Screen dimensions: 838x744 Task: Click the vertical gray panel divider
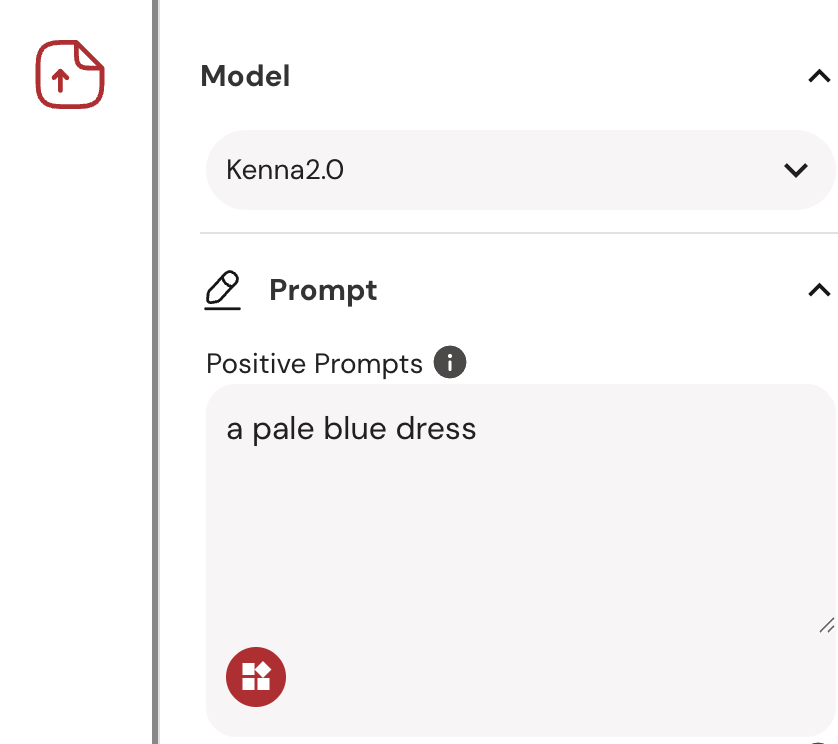coord(156,372)
